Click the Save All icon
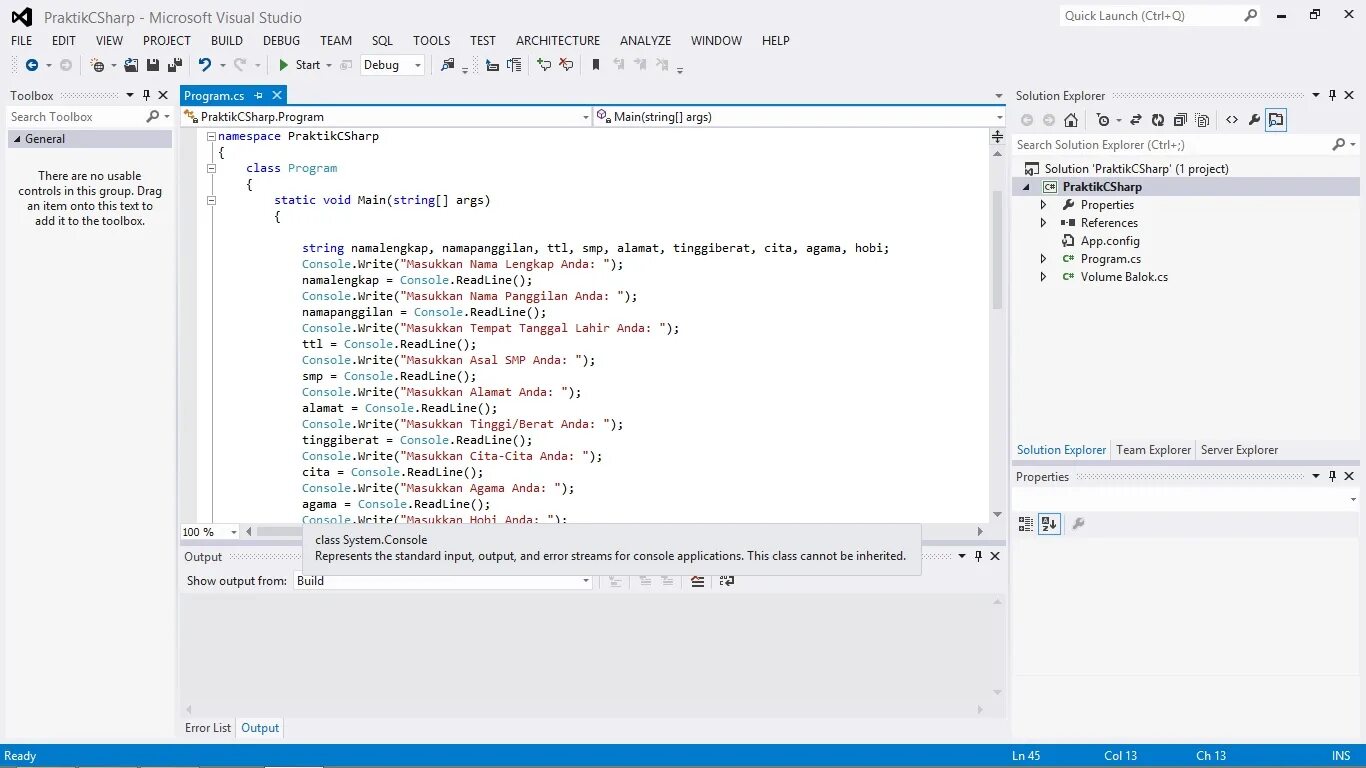 [175, 65]
